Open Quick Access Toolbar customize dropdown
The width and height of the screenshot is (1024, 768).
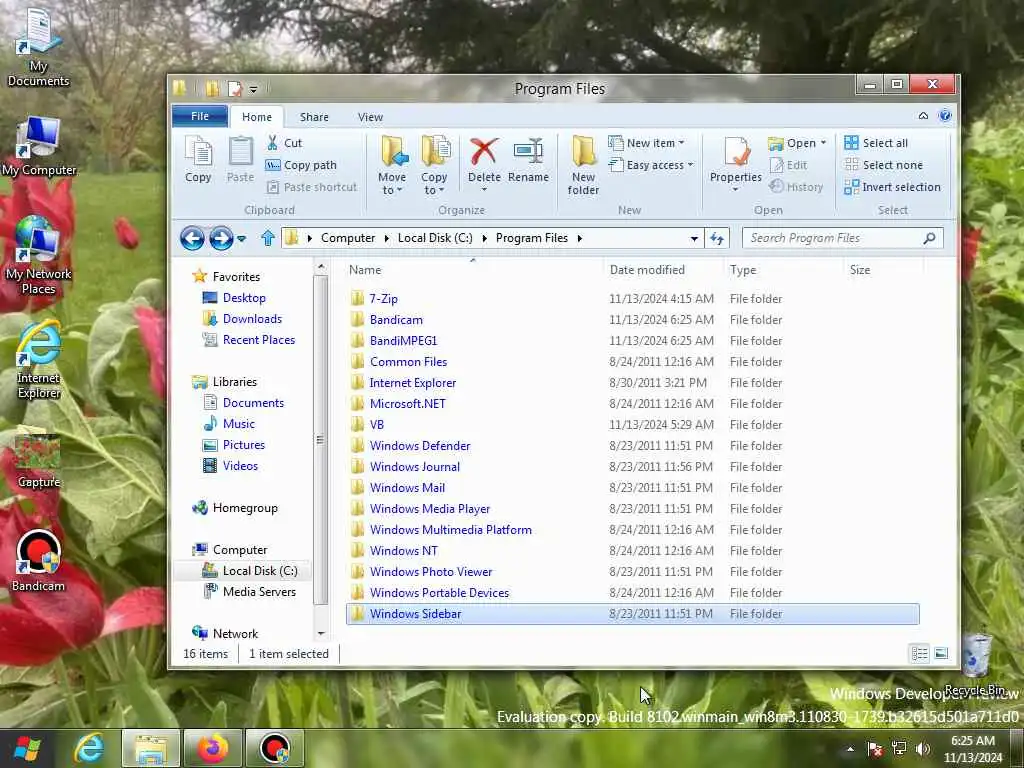pyautogui.click(x=253, y=89)
